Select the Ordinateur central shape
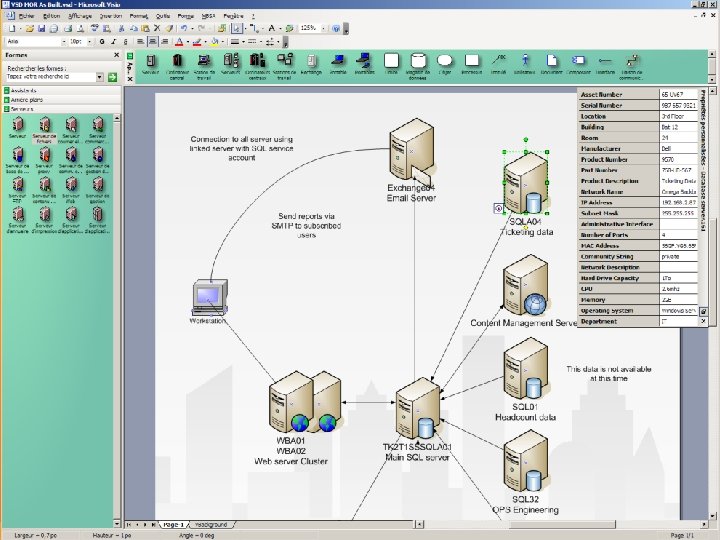Image resolution: width=720 pixels, height=540 pixels. [177, 66]
